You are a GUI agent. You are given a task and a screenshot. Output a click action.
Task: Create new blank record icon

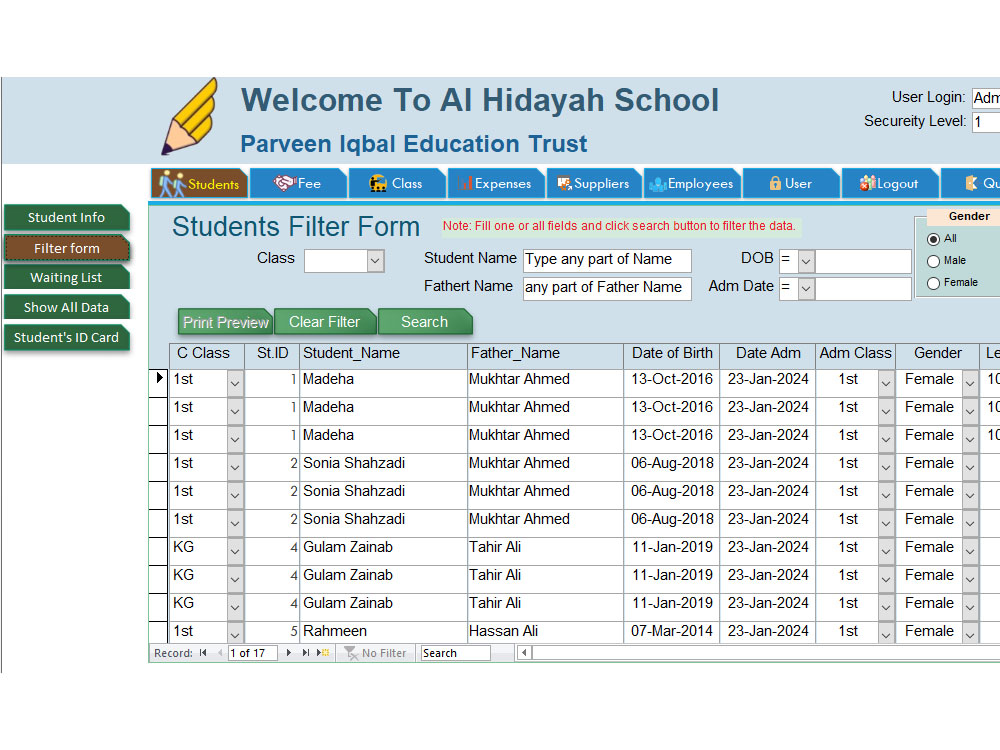point(323,652)
